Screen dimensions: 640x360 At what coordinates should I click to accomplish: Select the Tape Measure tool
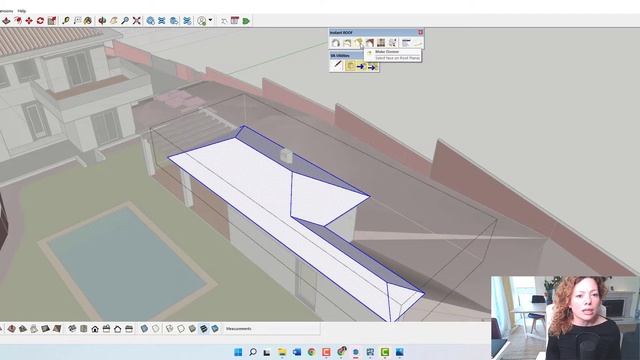(65, 20)
